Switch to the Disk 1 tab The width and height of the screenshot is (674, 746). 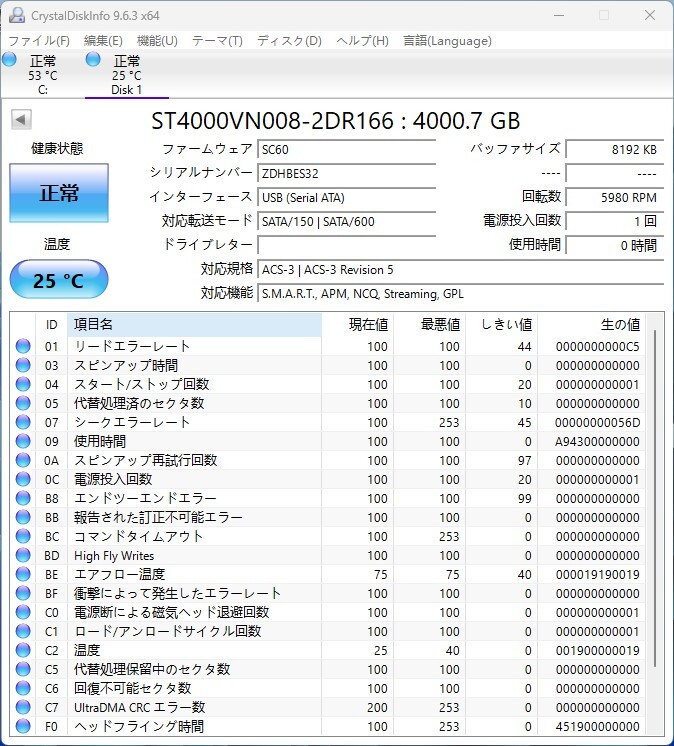[127, 75]
